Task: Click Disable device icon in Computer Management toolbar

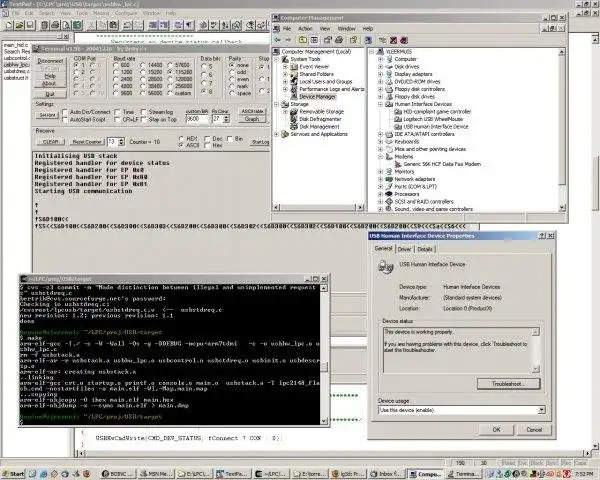Action: tap(404, 40)
